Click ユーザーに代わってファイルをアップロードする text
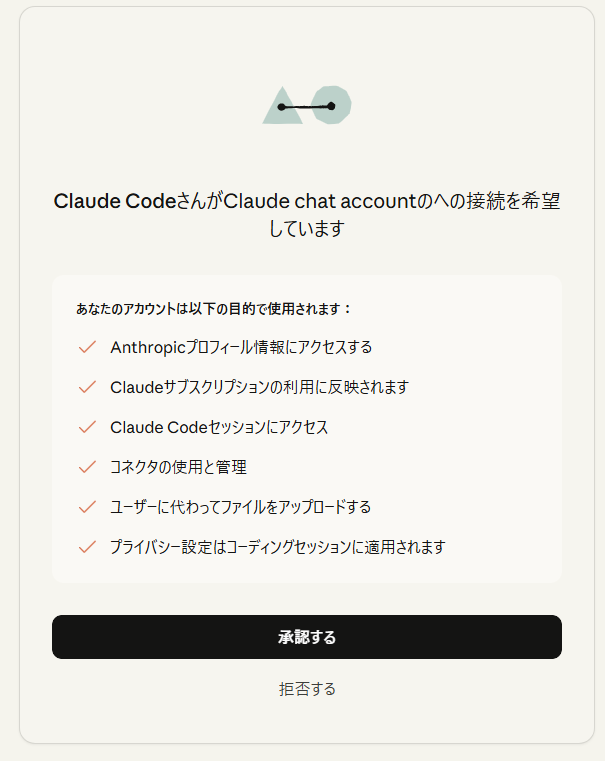The image size is (605, 761). 240,507
